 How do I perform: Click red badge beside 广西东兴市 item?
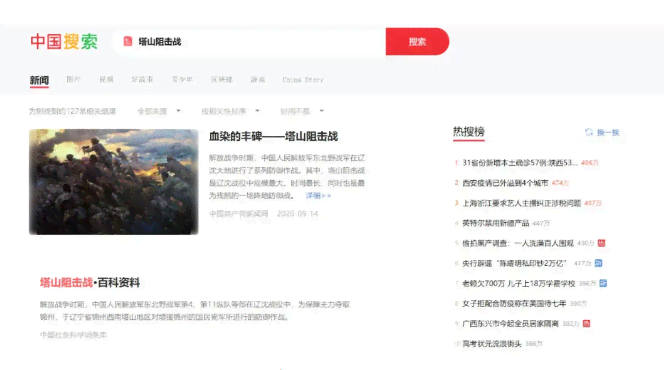coord(587,323)
